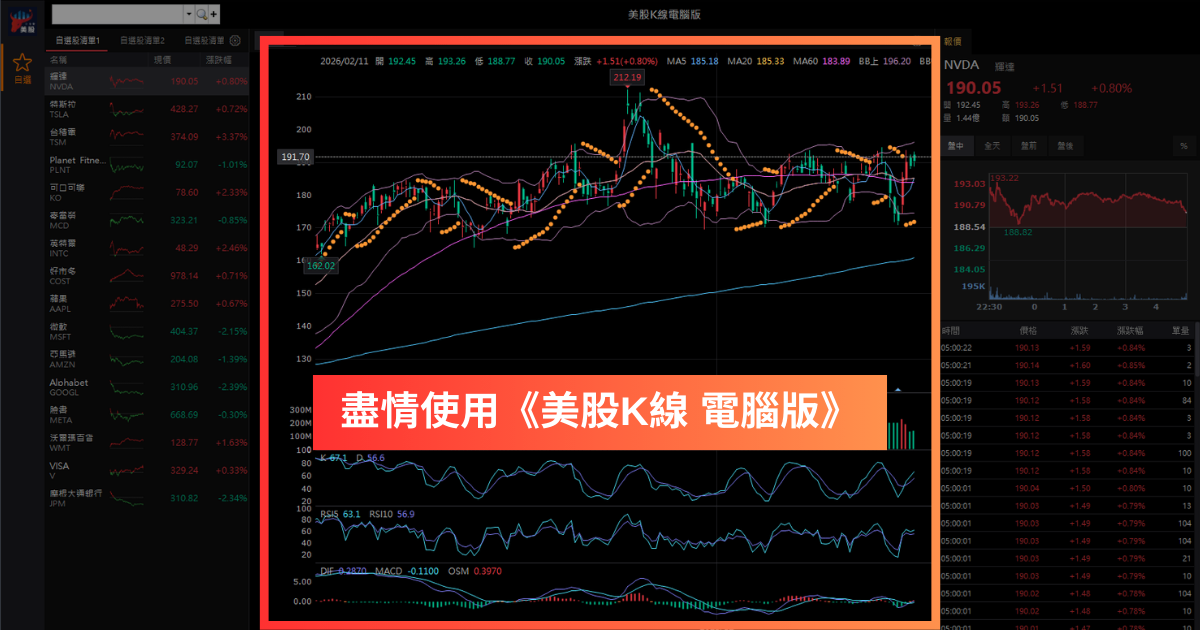Select the 報價 quote tab
This screenshot has width=1200, height=630.
[x=952, y=42]
